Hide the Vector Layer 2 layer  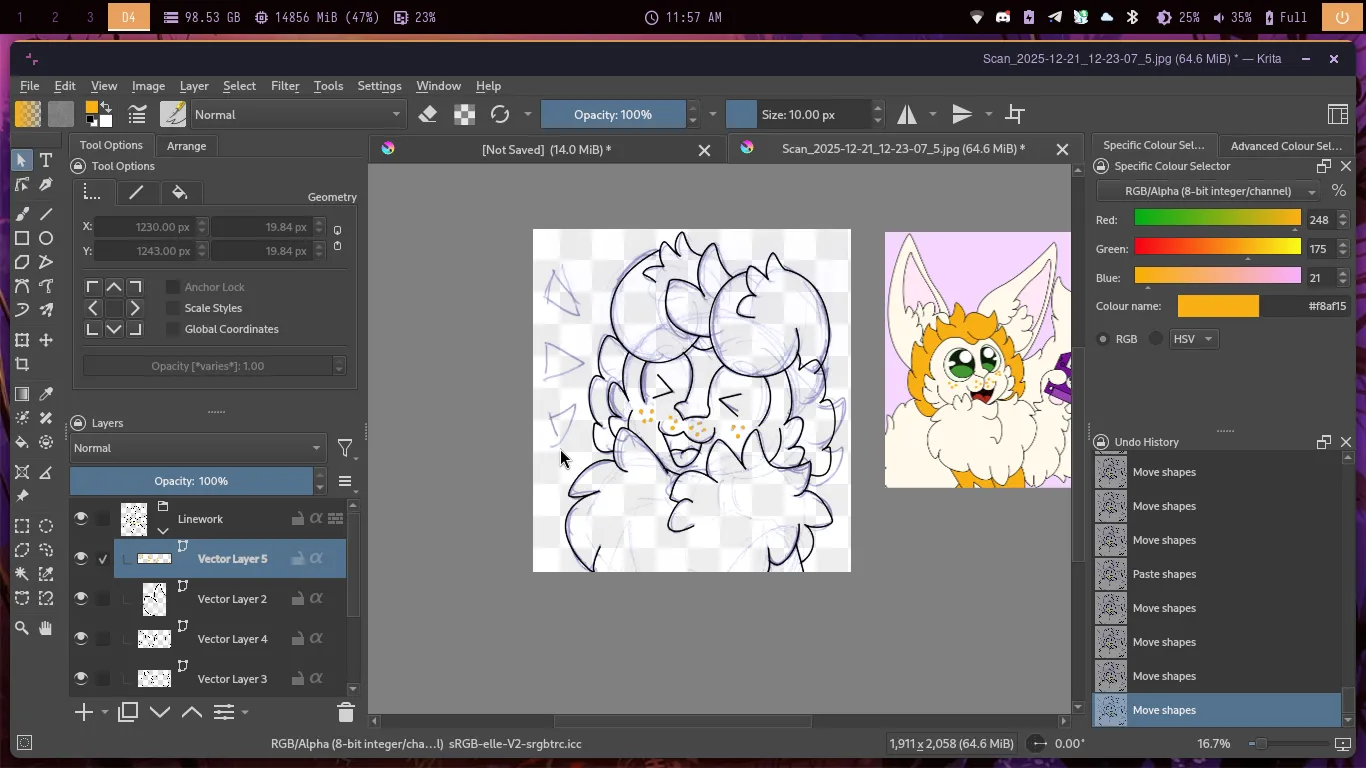click(81, 598)
